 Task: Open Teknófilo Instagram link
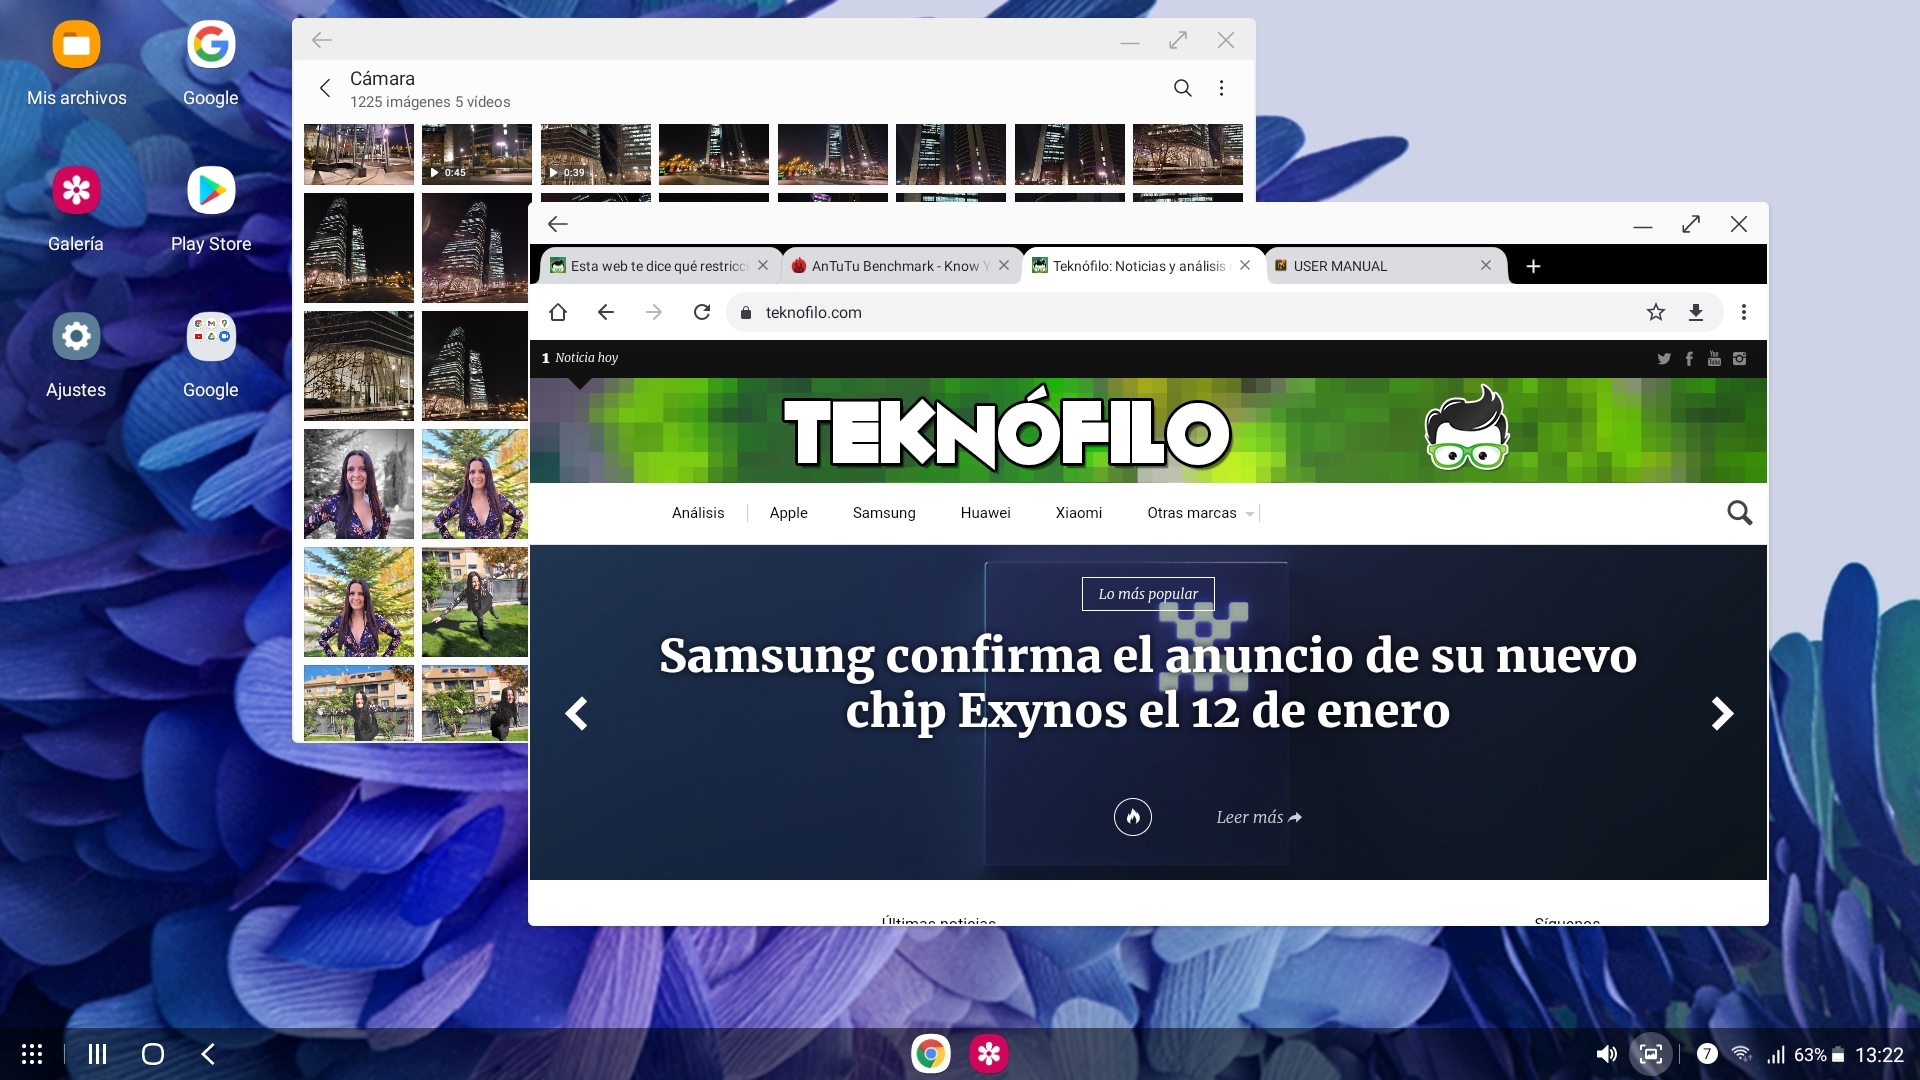click(1740, 359)
